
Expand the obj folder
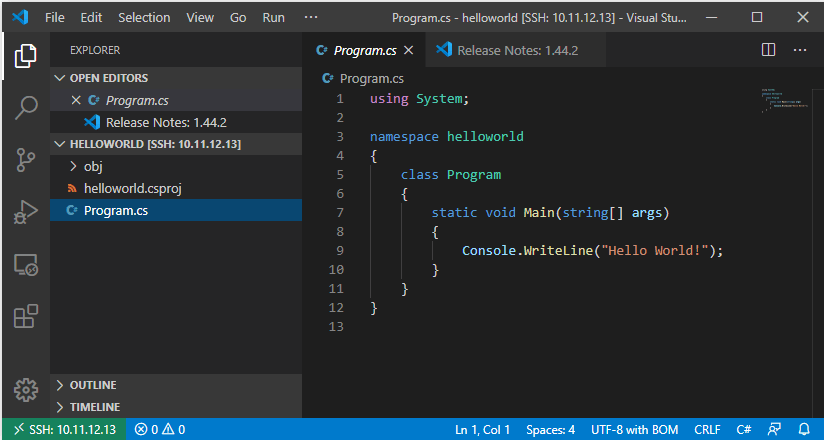point(93,166)
